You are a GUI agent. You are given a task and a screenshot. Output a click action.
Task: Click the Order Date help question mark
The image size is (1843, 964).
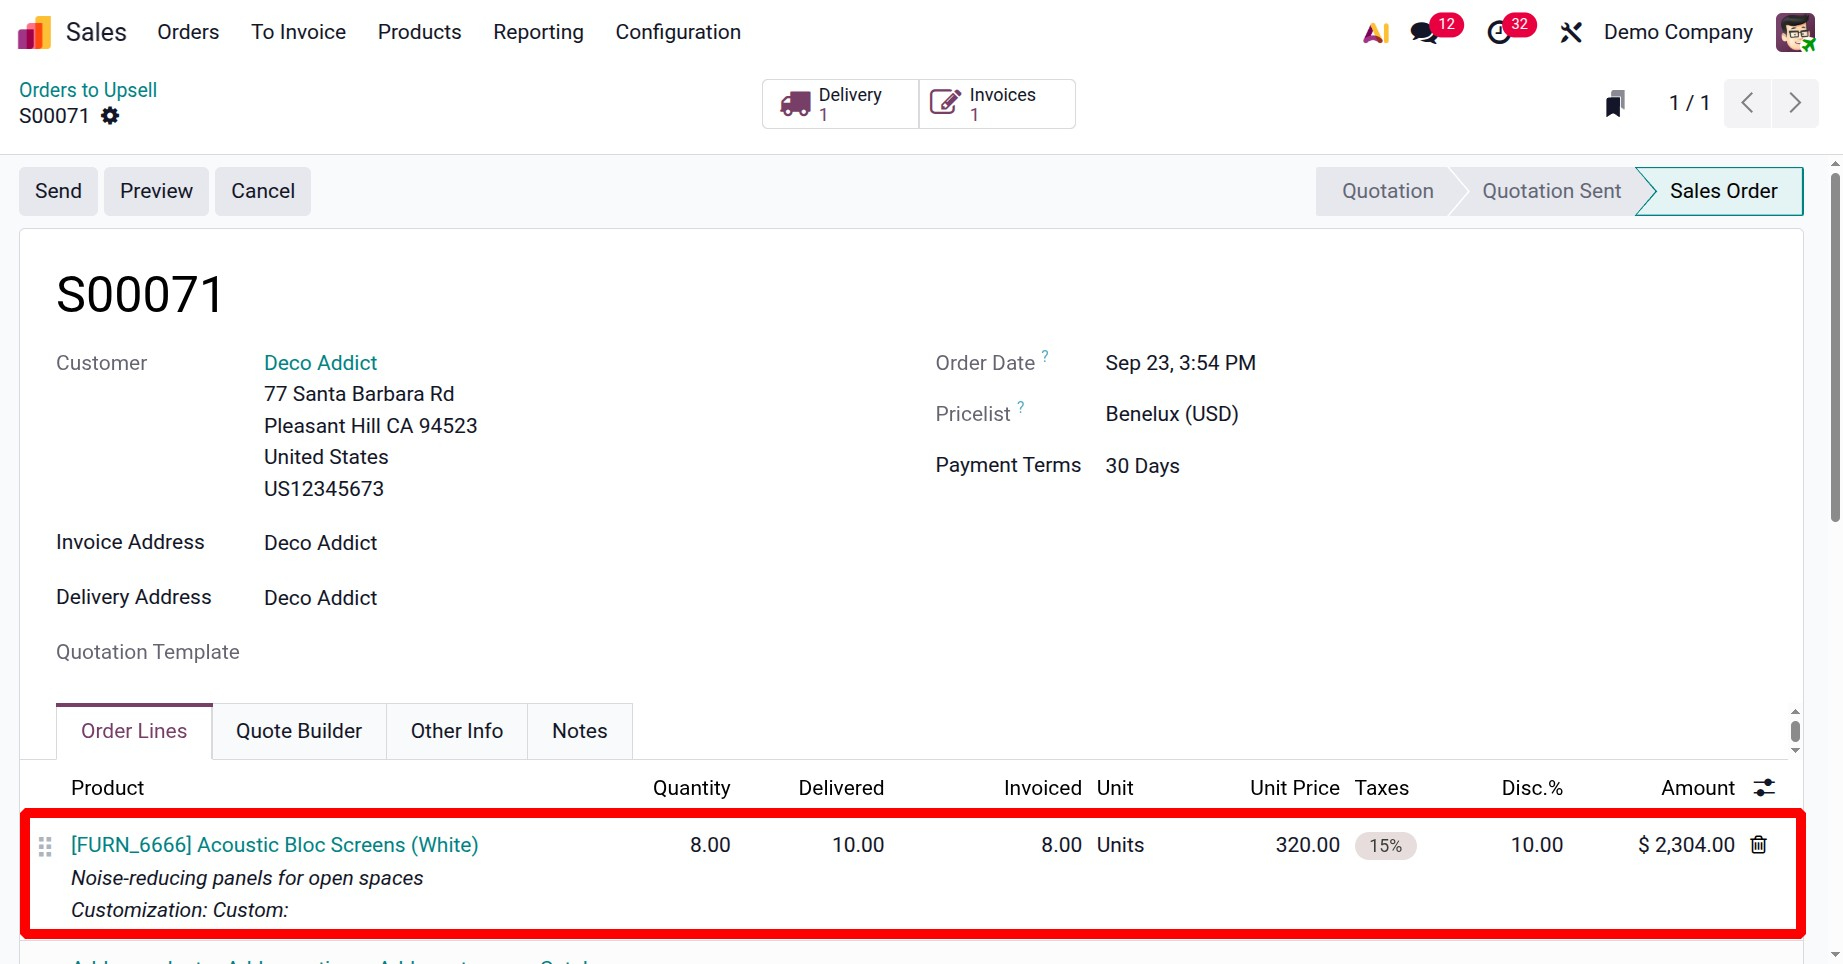click(1045, 355)
